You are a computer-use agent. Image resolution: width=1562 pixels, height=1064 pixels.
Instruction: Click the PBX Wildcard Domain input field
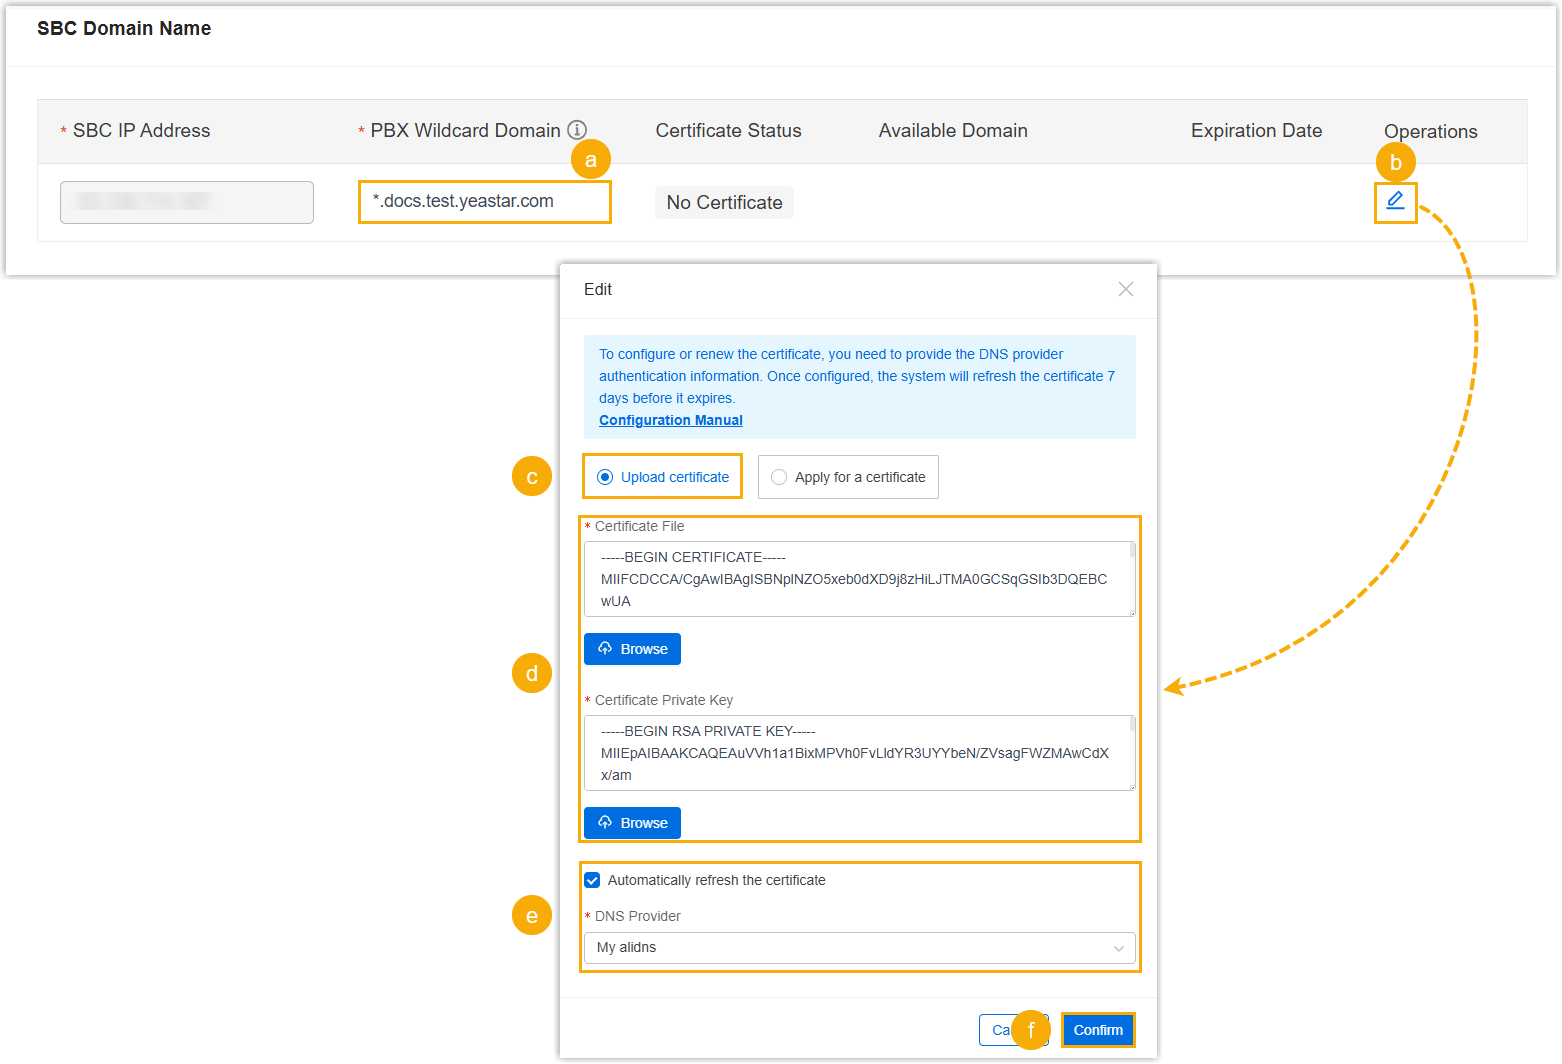tap(484, 202)
